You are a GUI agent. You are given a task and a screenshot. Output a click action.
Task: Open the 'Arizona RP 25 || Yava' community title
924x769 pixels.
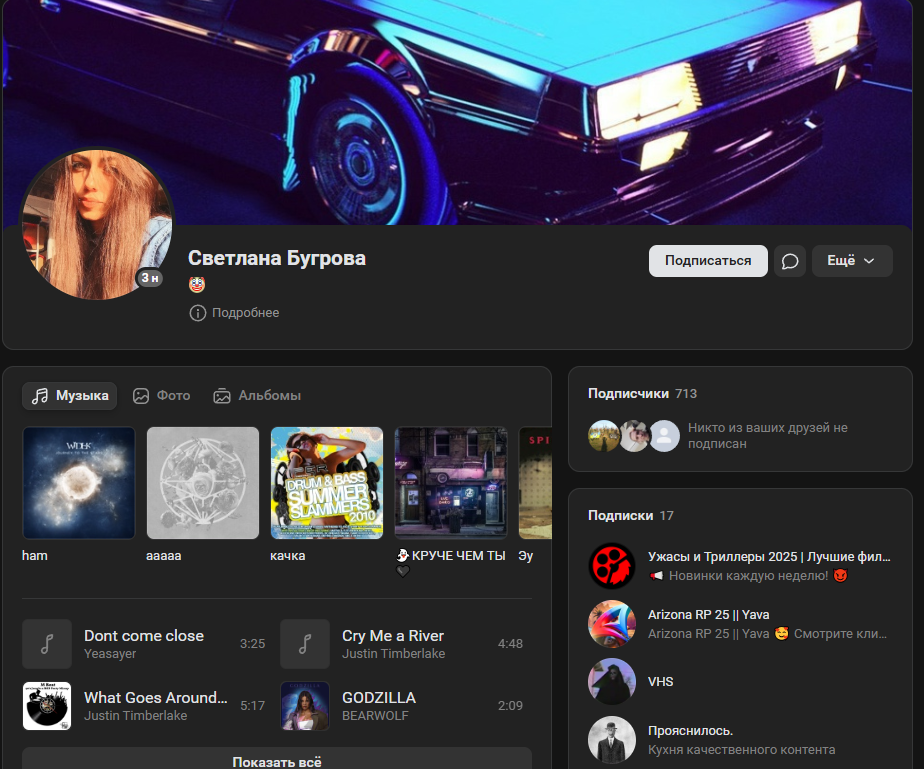[708, 615]
